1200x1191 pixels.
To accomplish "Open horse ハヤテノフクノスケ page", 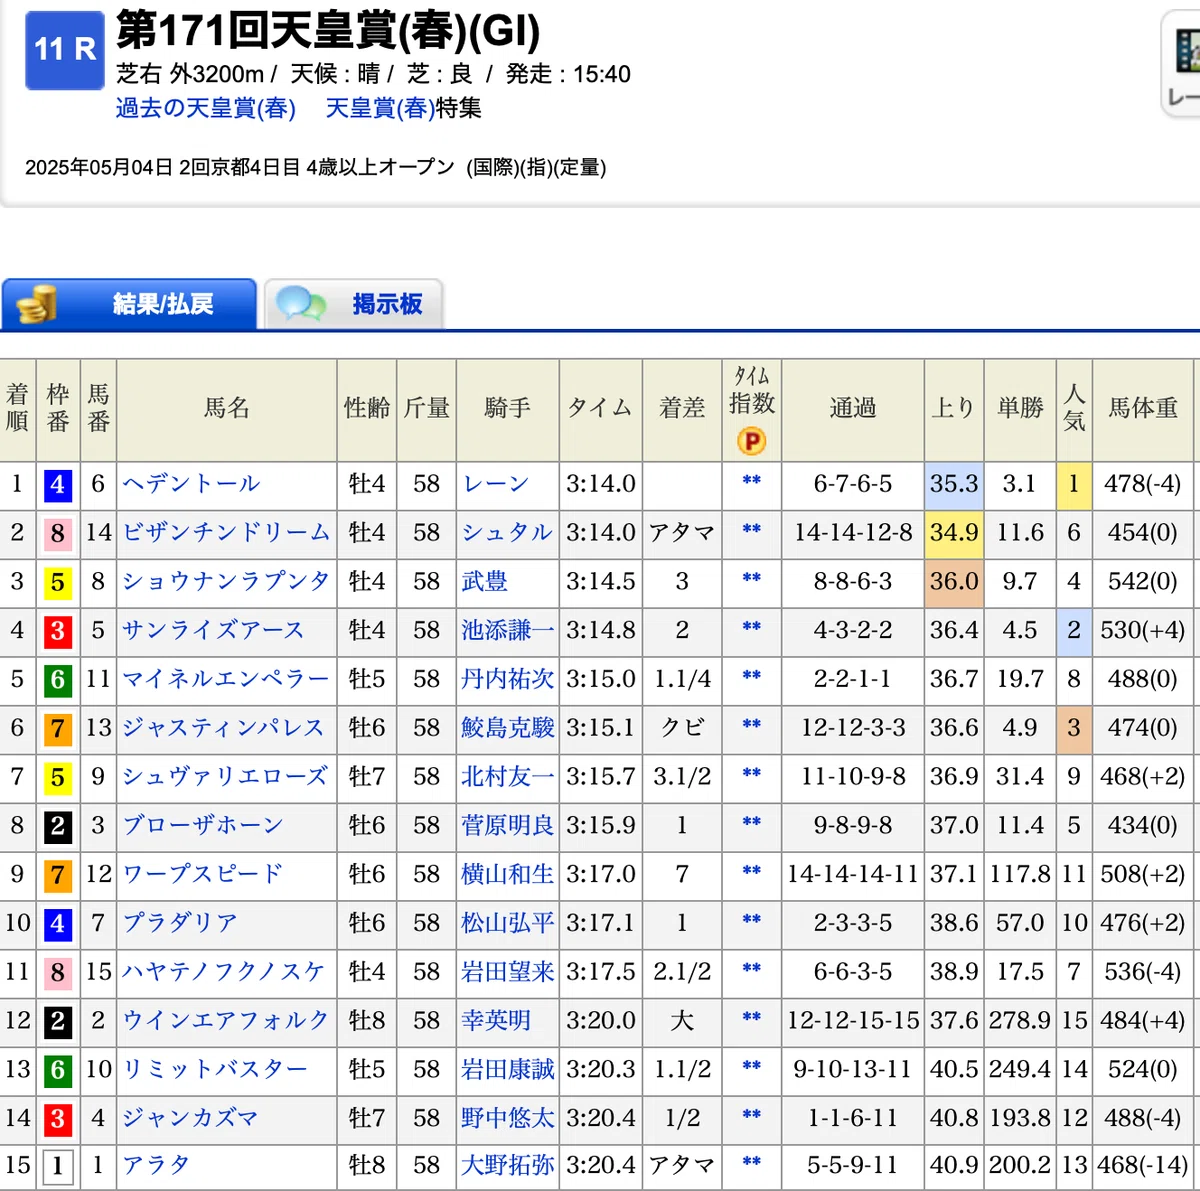I will coord(224,972).
